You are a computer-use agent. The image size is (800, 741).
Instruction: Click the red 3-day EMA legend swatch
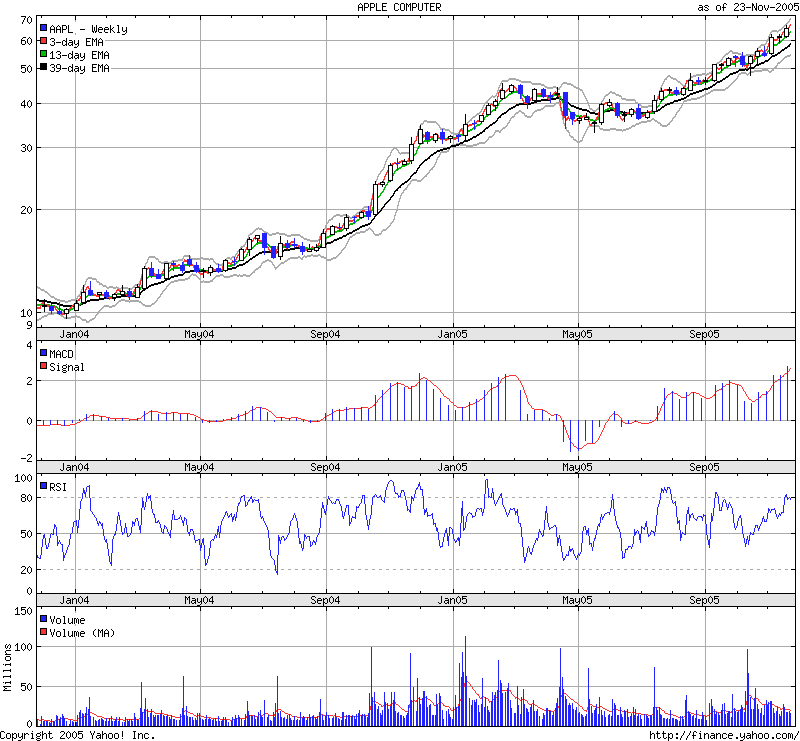(x=43, y=41)
